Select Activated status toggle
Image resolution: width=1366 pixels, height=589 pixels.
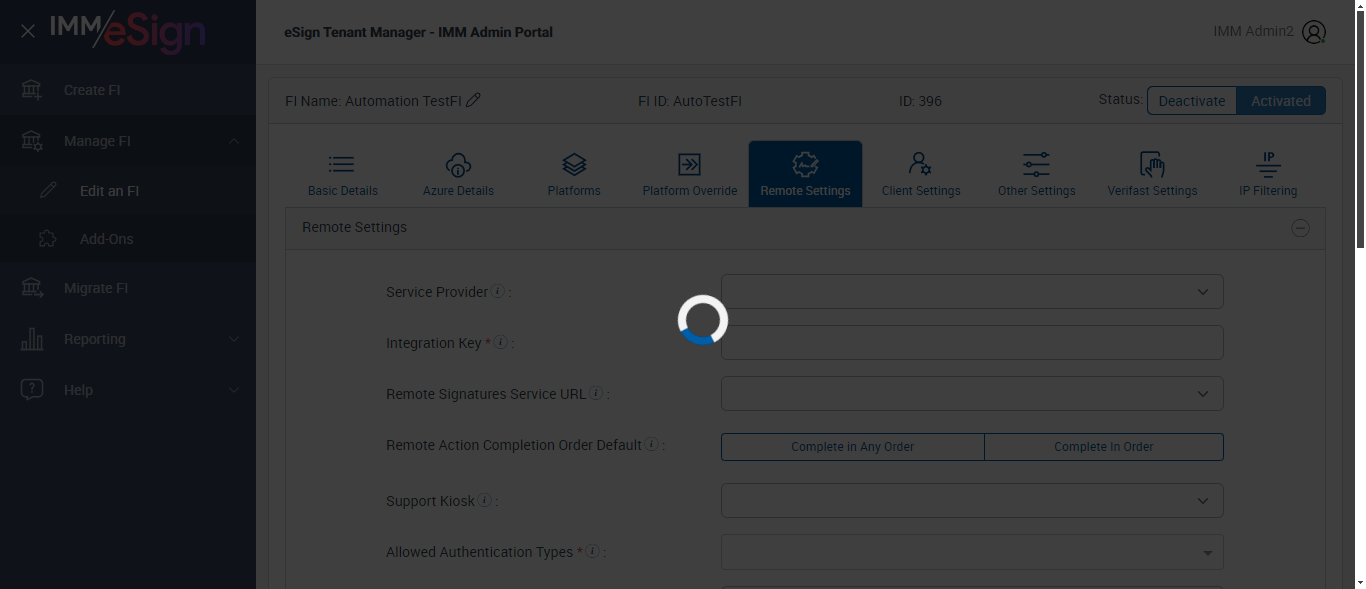click(x=1281, y=100)
